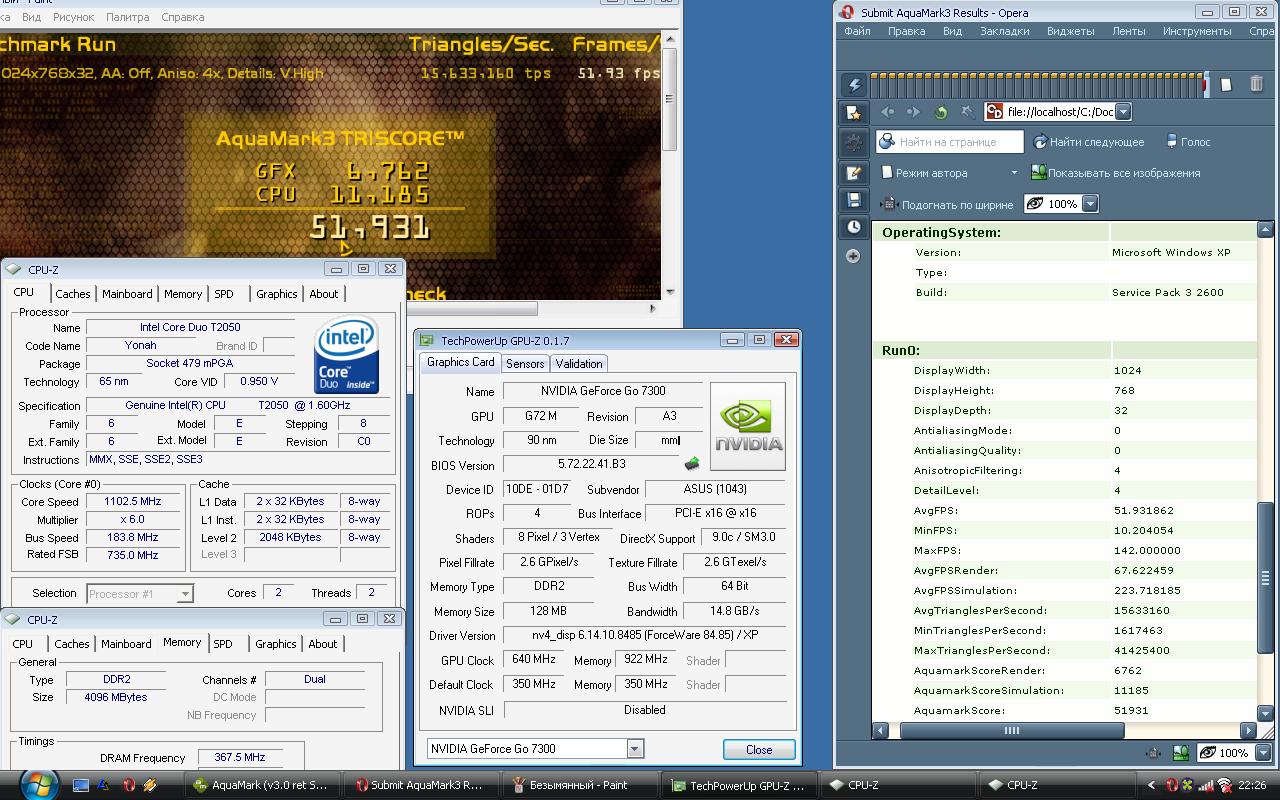Click Intel Core Duo logo in CPU-Z
1280x800 pixels.
coord(346,355)
